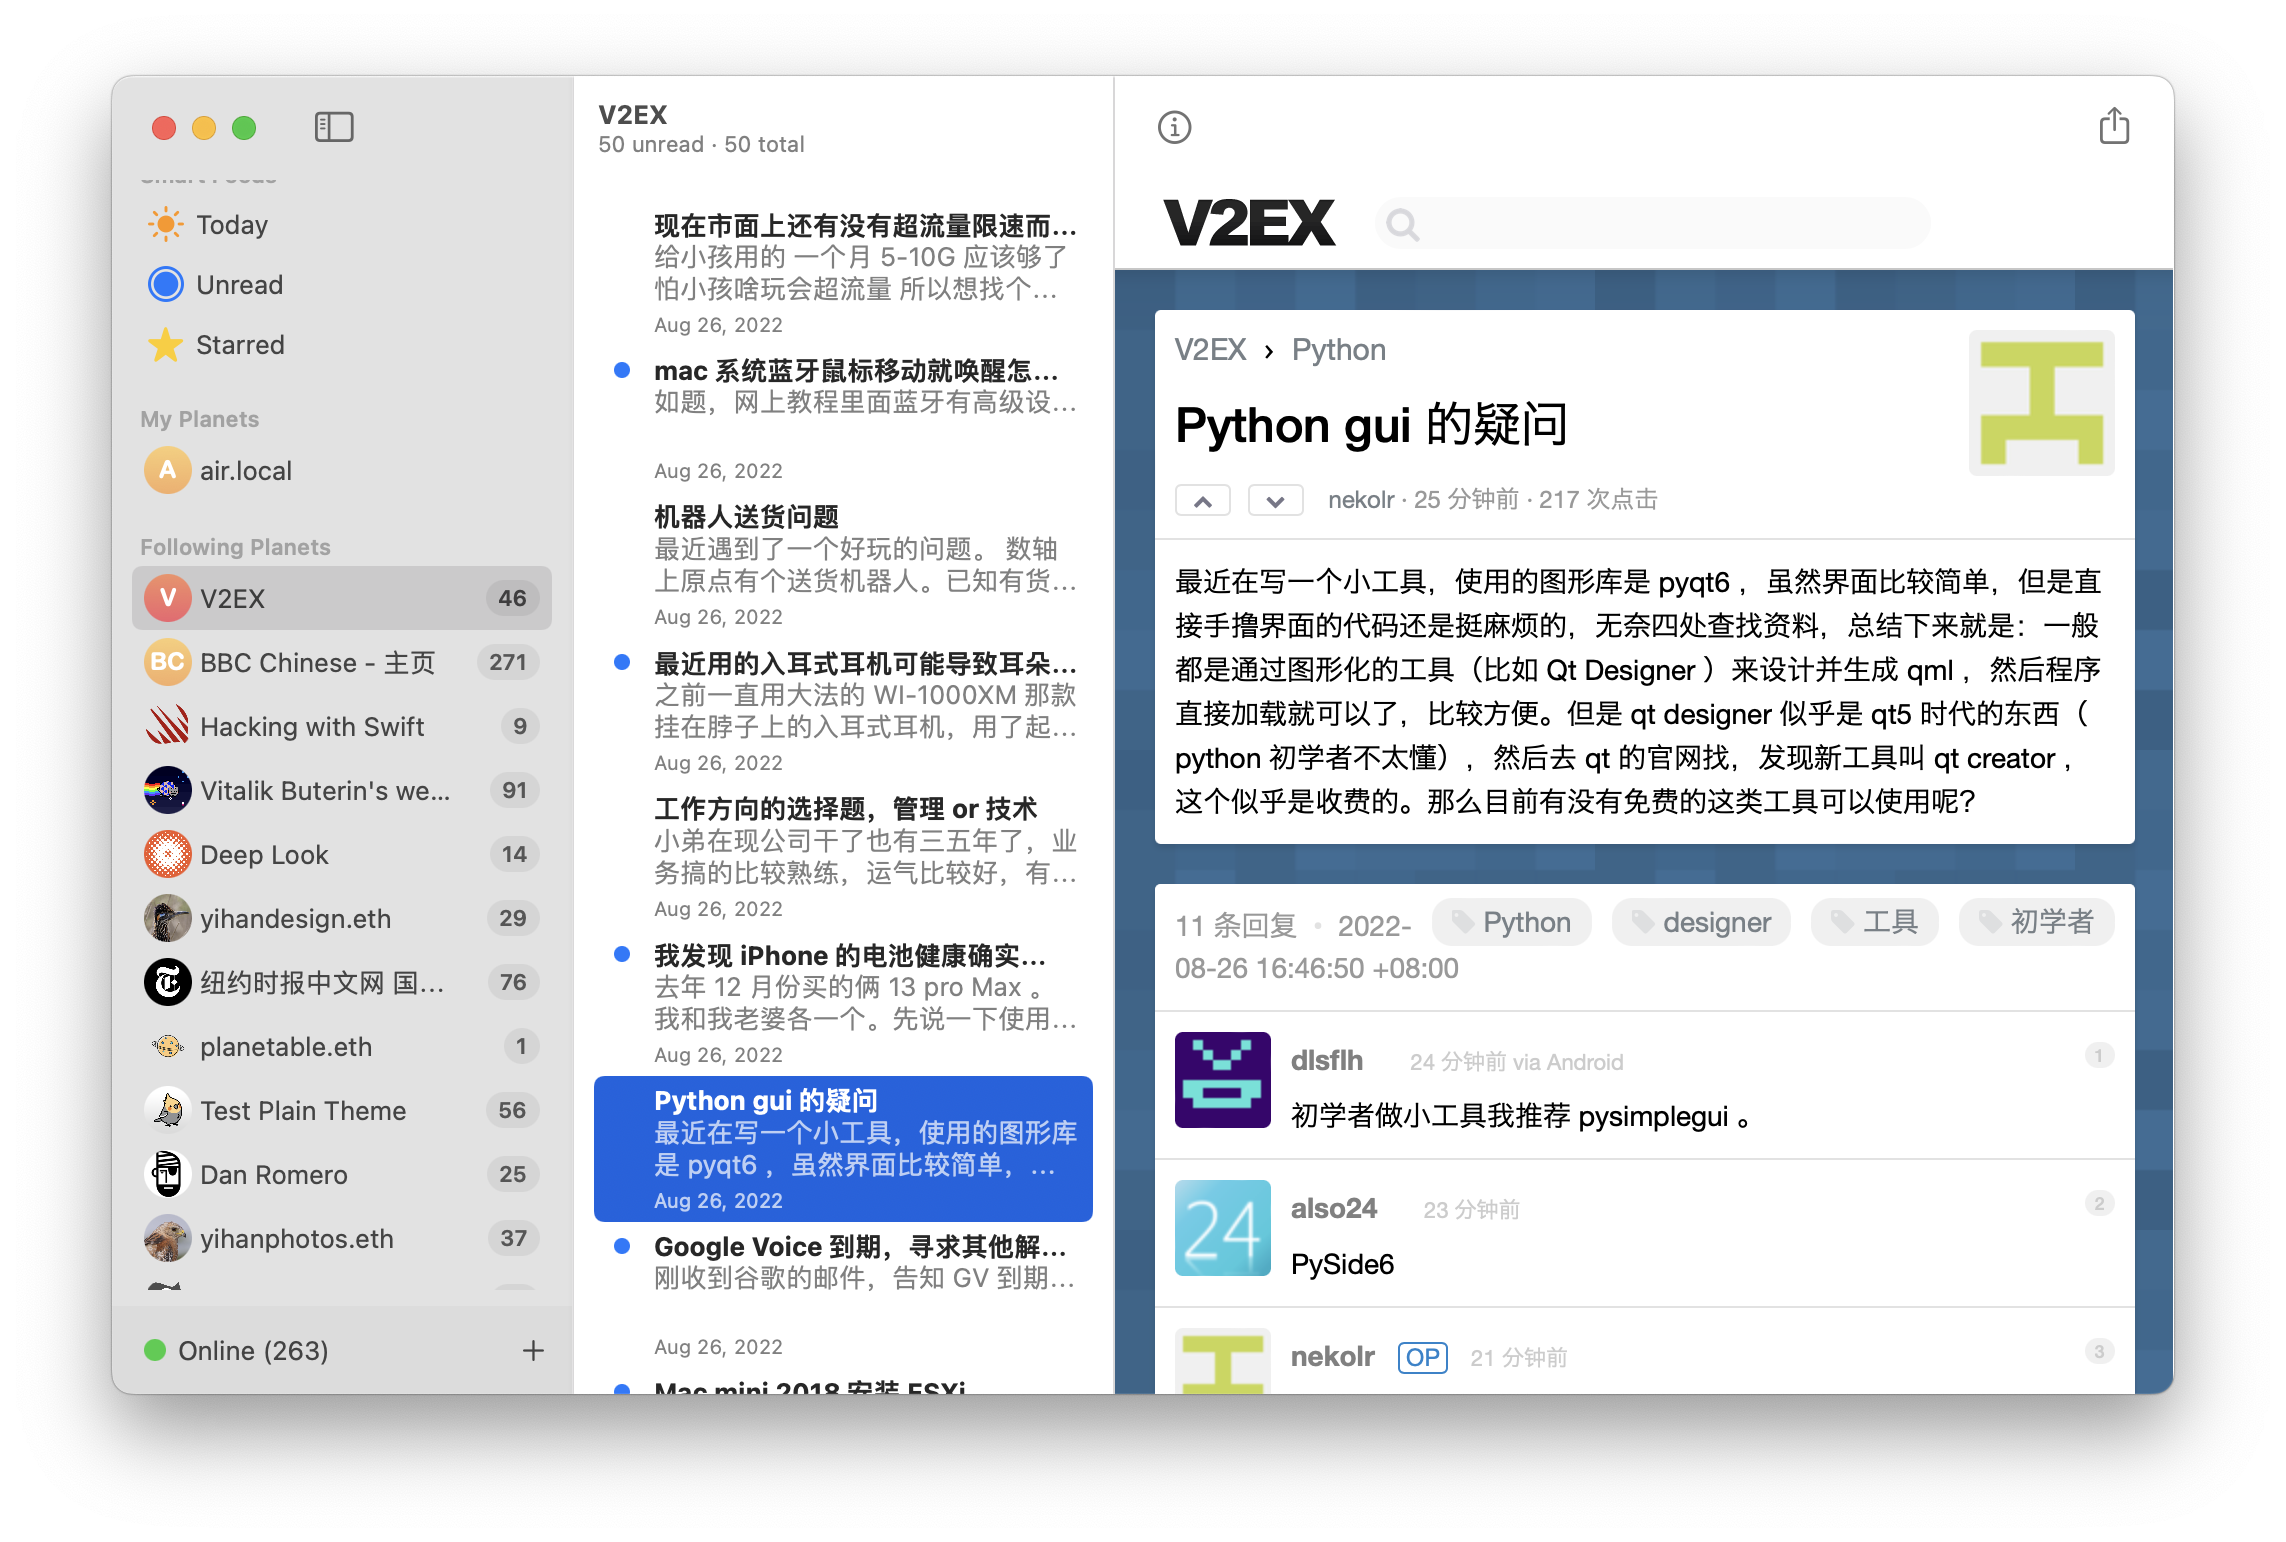The image size is (2286, 1542).
Task: Click nekolr's avatar beside the title
Action: point(2041,402)
